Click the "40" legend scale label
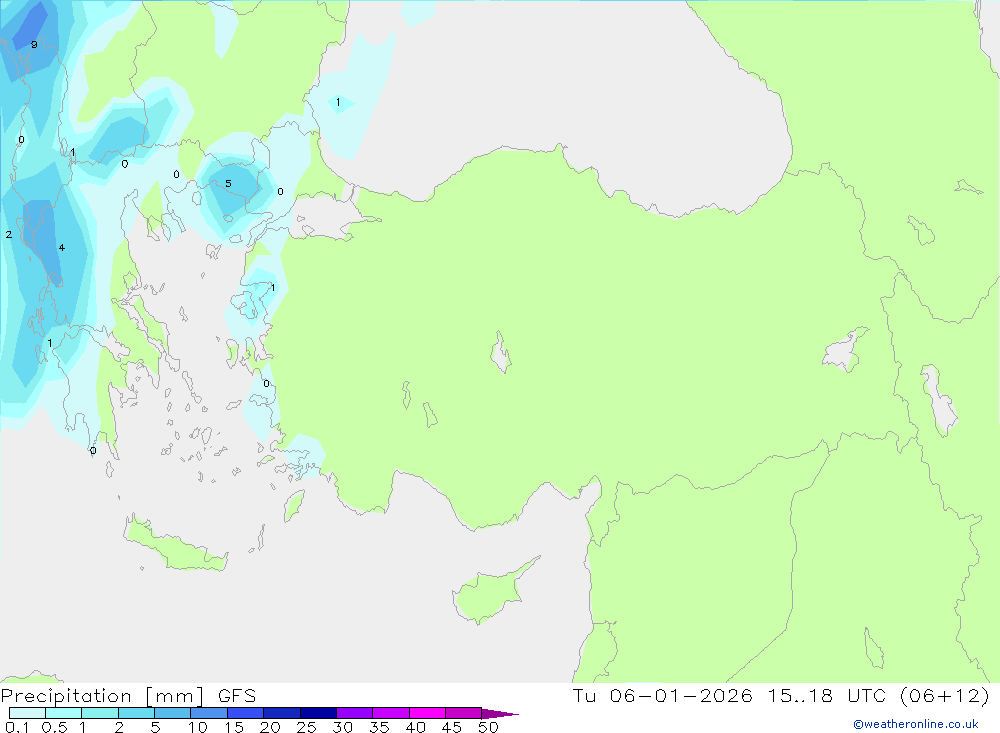This screenshot has width=1000, height=733. click(x=416, y=727)
